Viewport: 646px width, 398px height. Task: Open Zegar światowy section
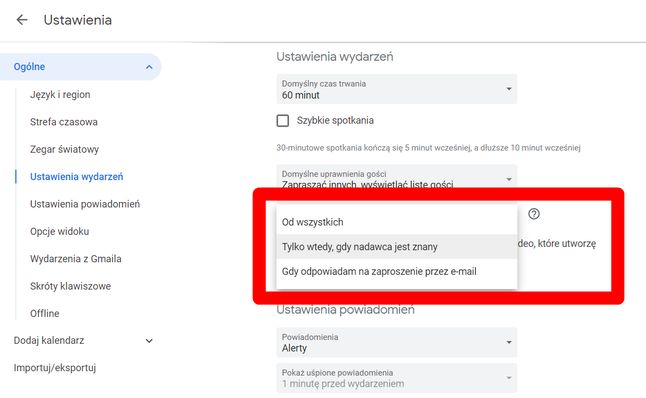[x=64, y=149]
